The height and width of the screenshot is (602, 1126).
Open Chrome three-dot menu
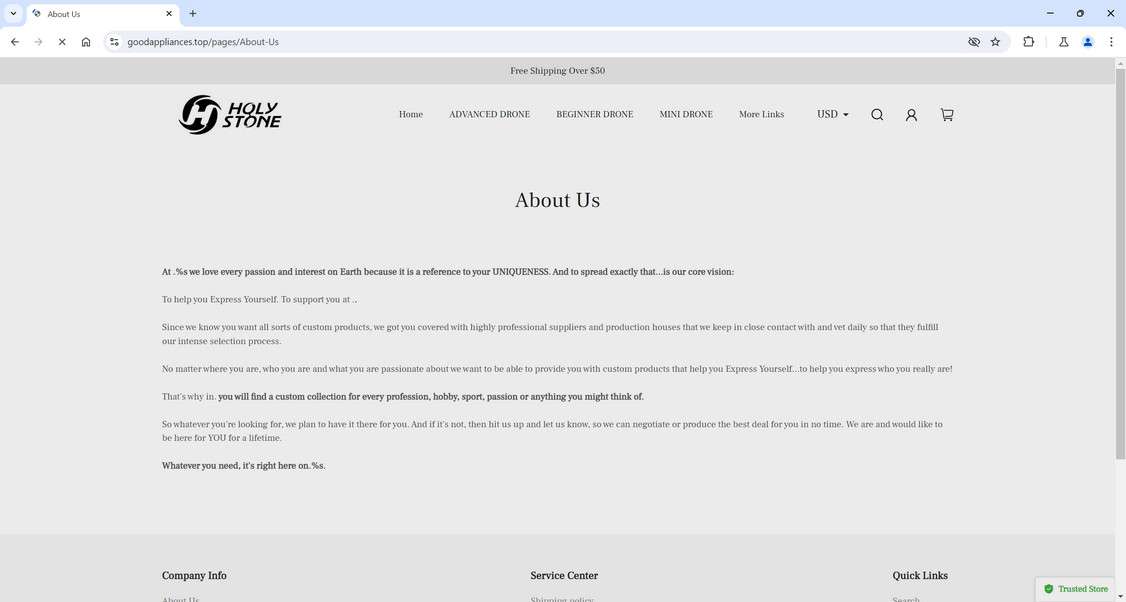[1111, 42]
